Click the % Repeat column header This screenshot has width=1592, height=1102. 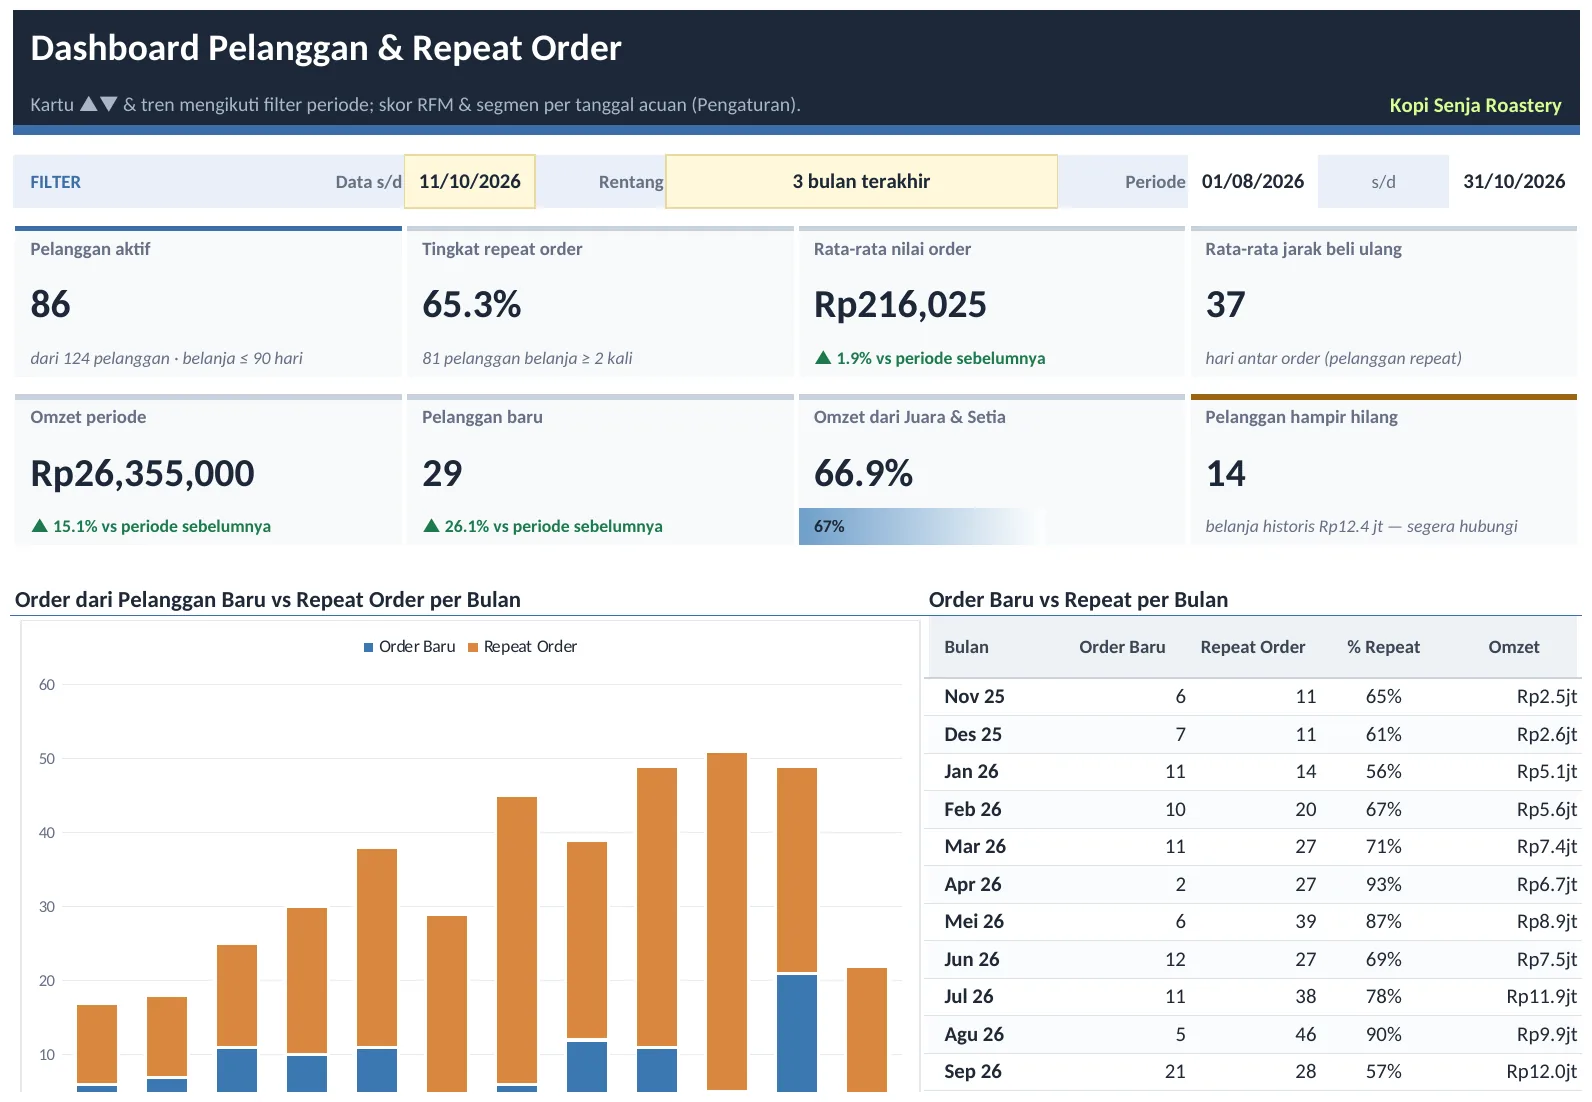tap(1383, 647)
